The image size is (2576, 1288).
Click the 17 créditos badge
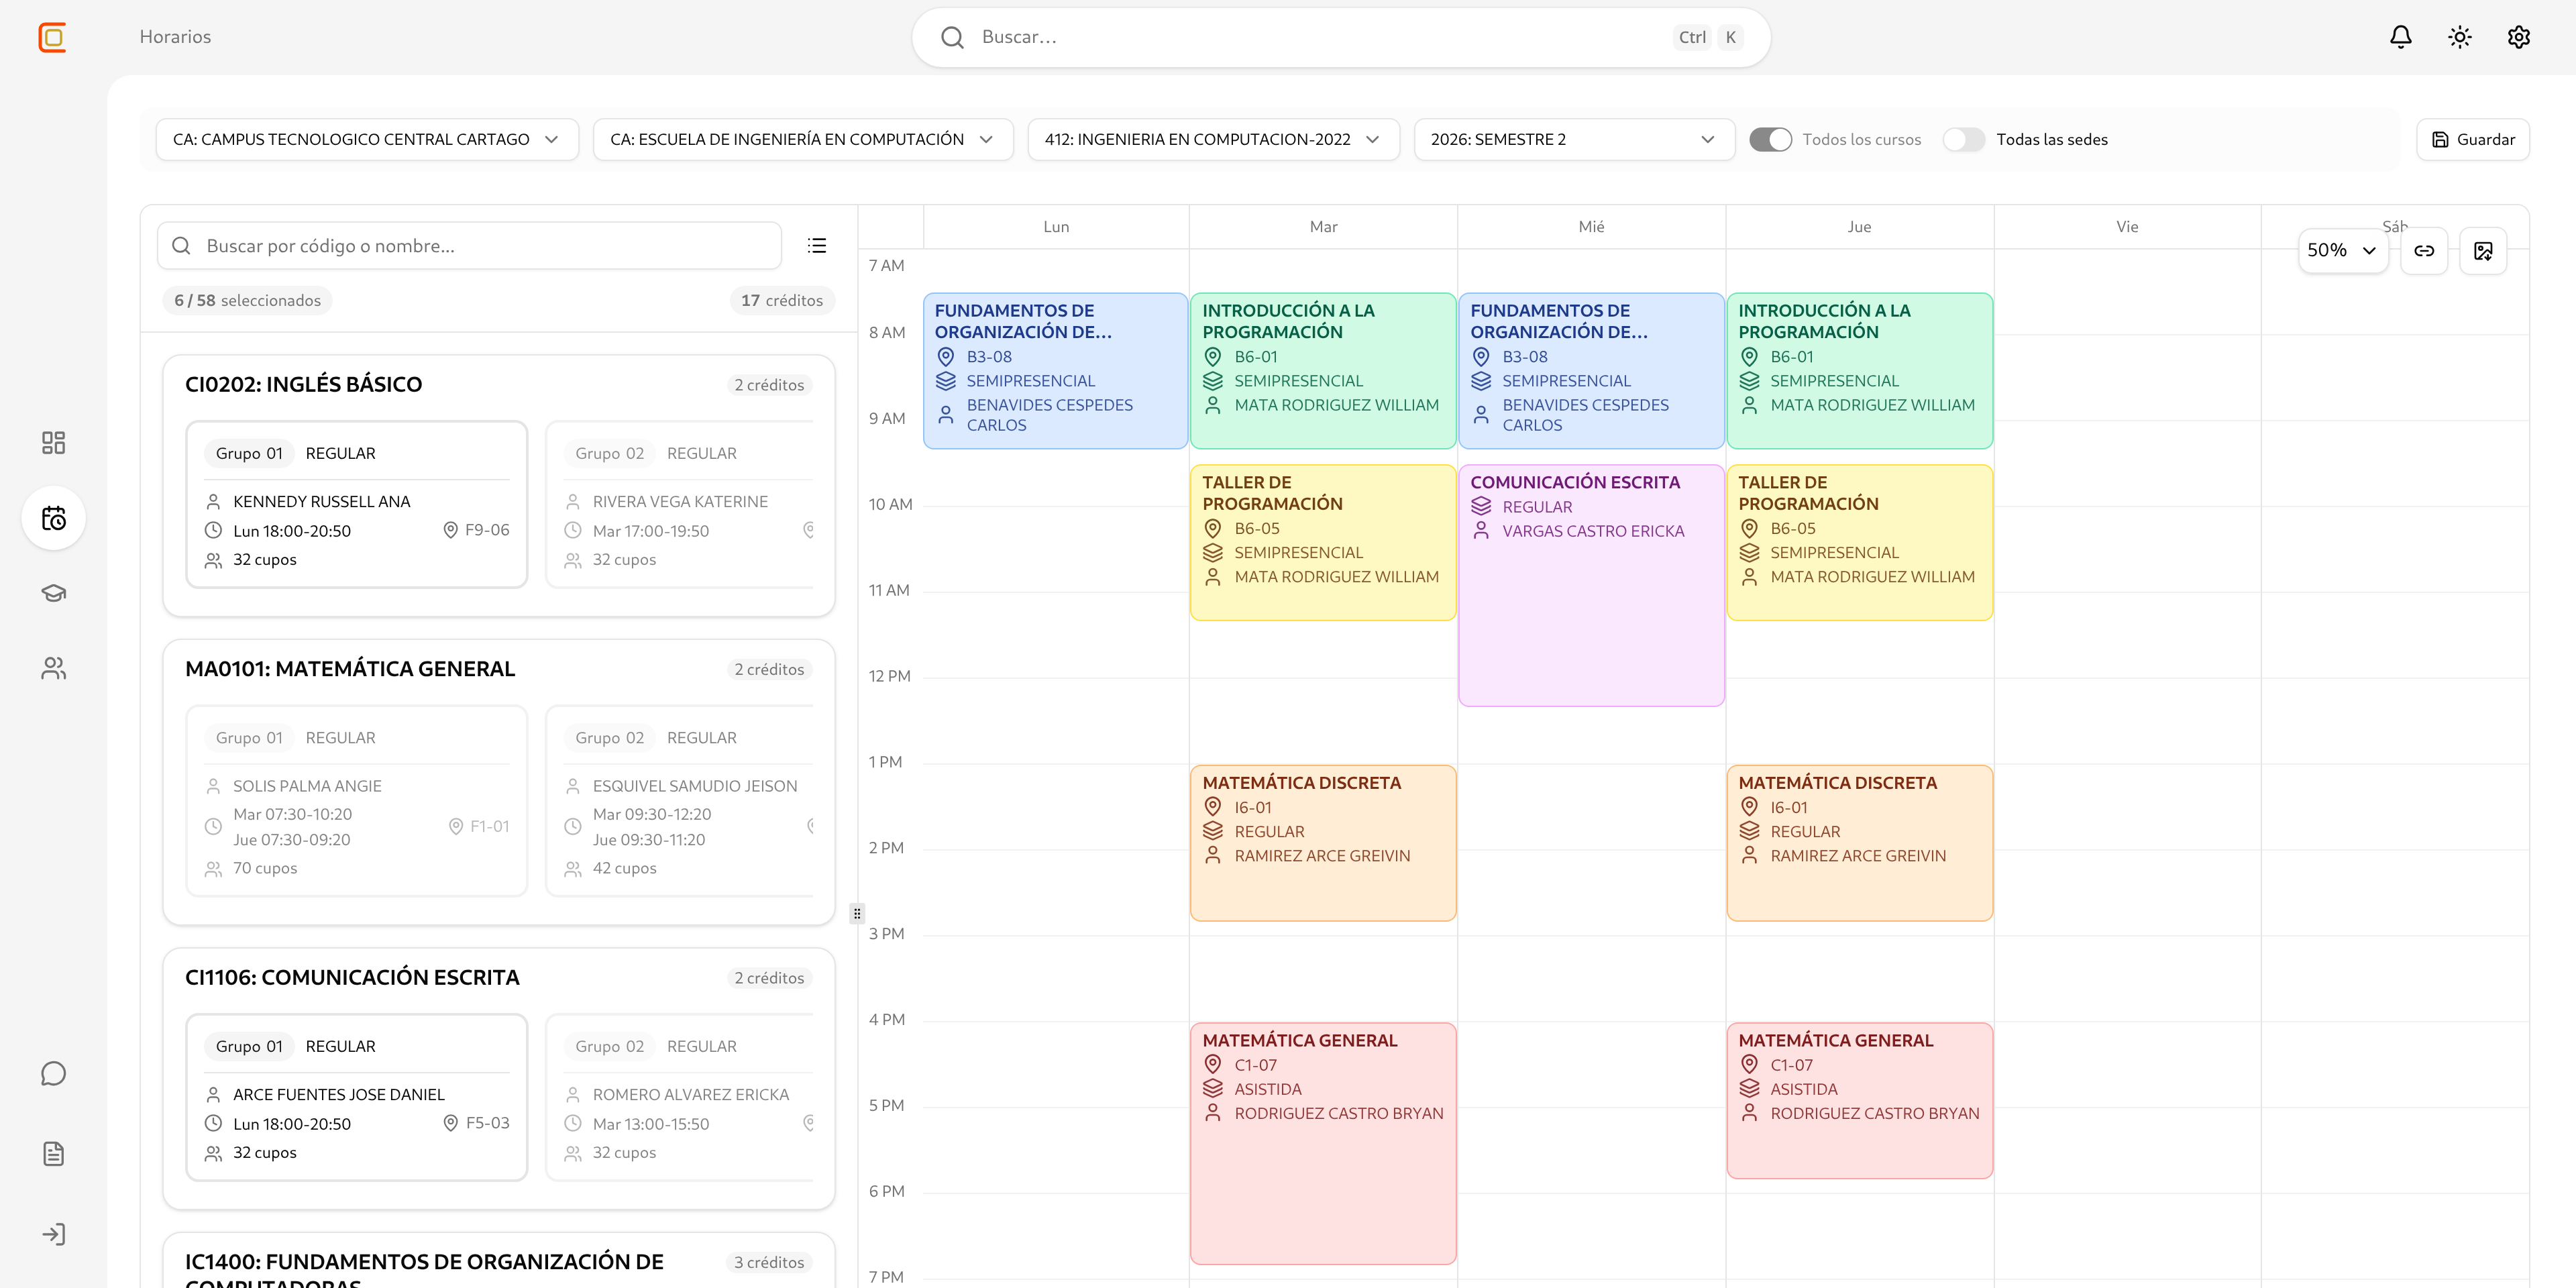pyautogui.click(x=782, y=301)
